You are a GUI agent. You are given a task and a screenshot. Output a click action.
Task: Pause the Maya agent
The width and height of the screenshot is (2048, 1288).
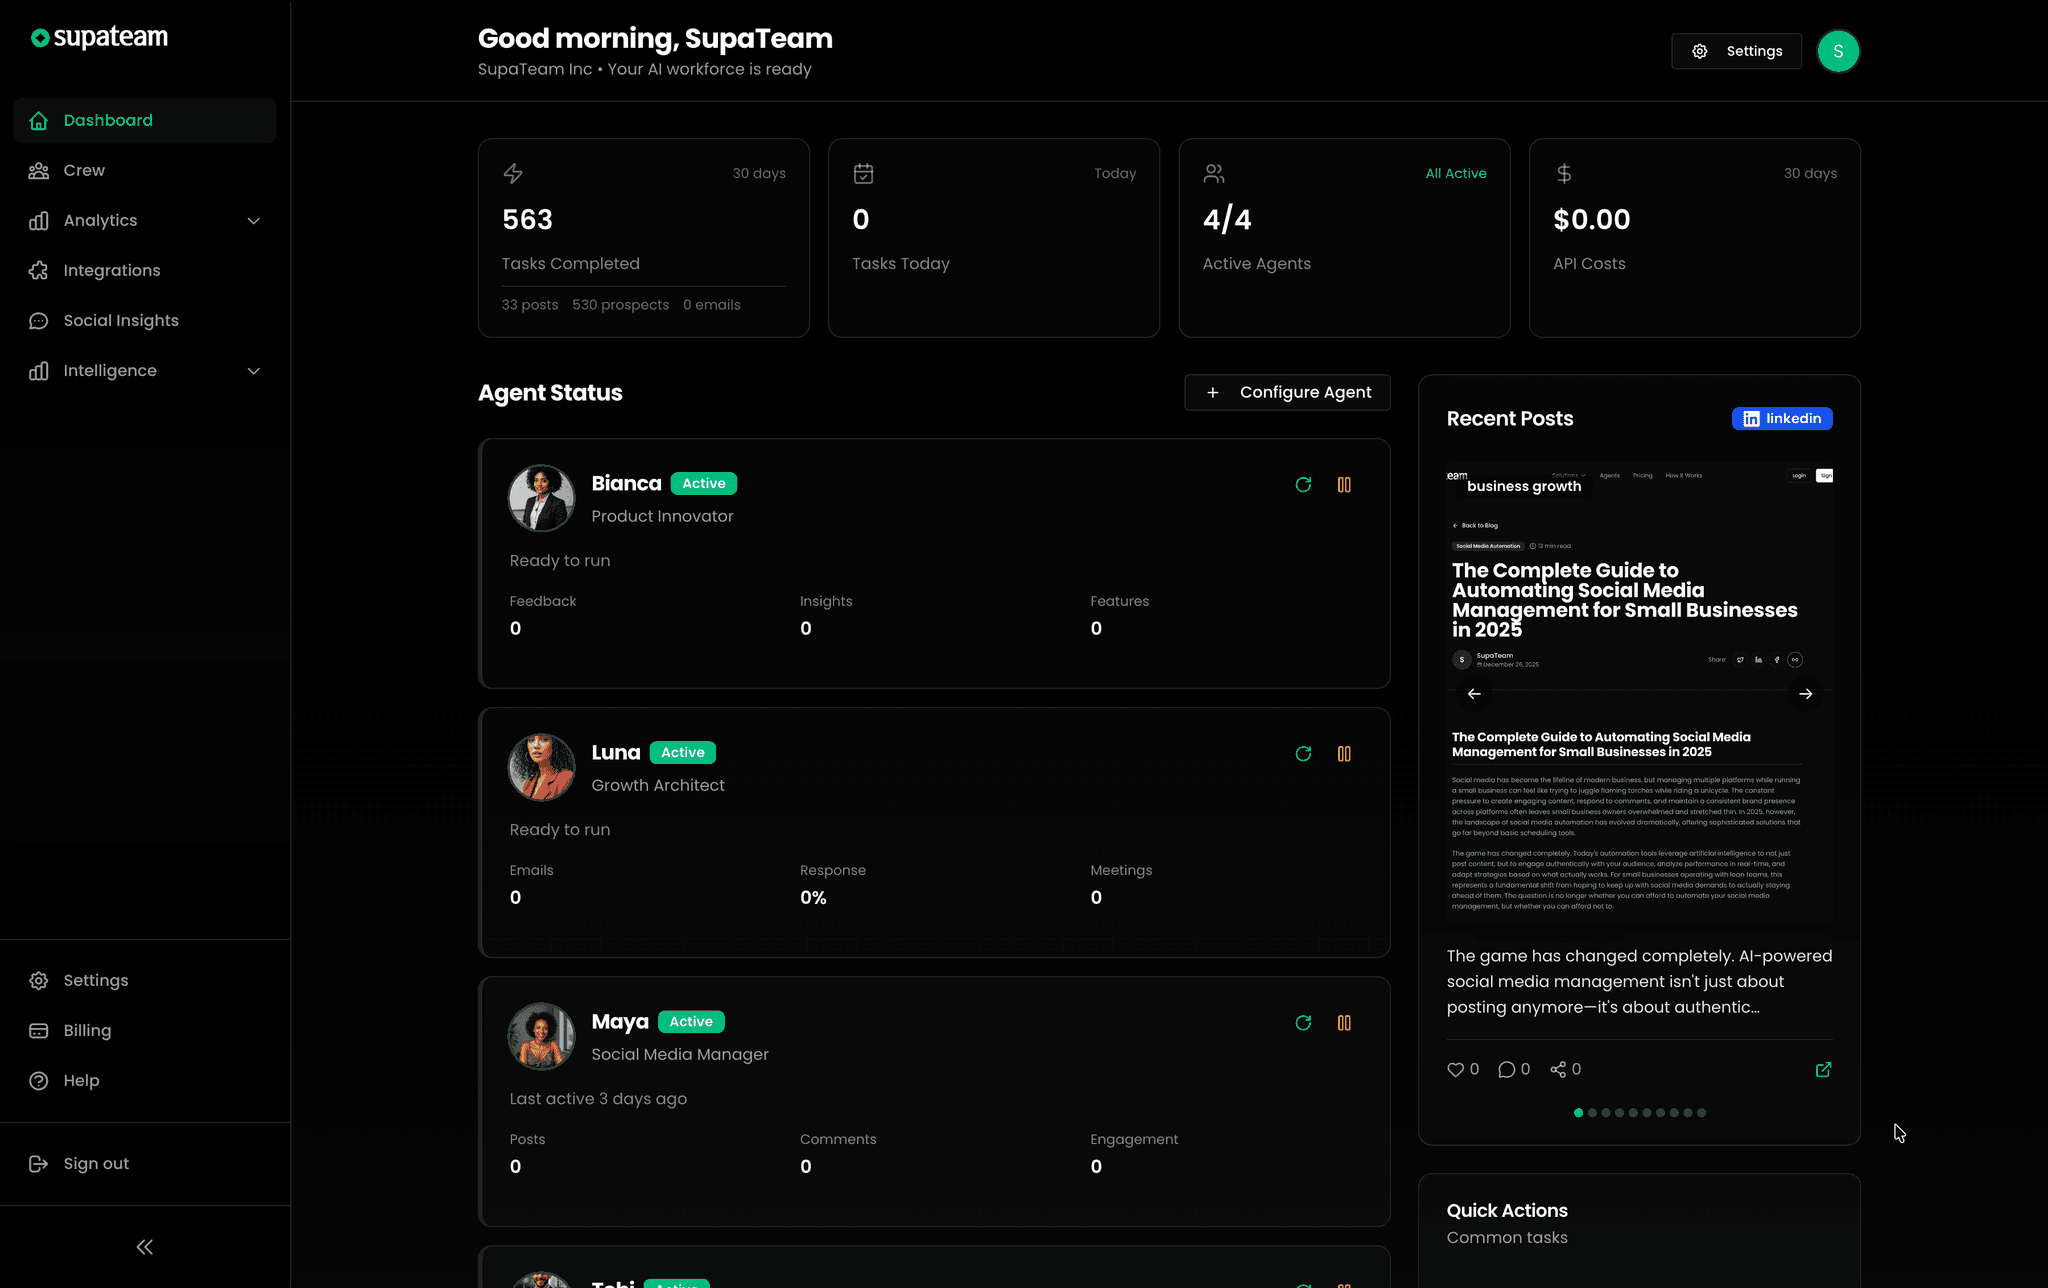1344,1022
